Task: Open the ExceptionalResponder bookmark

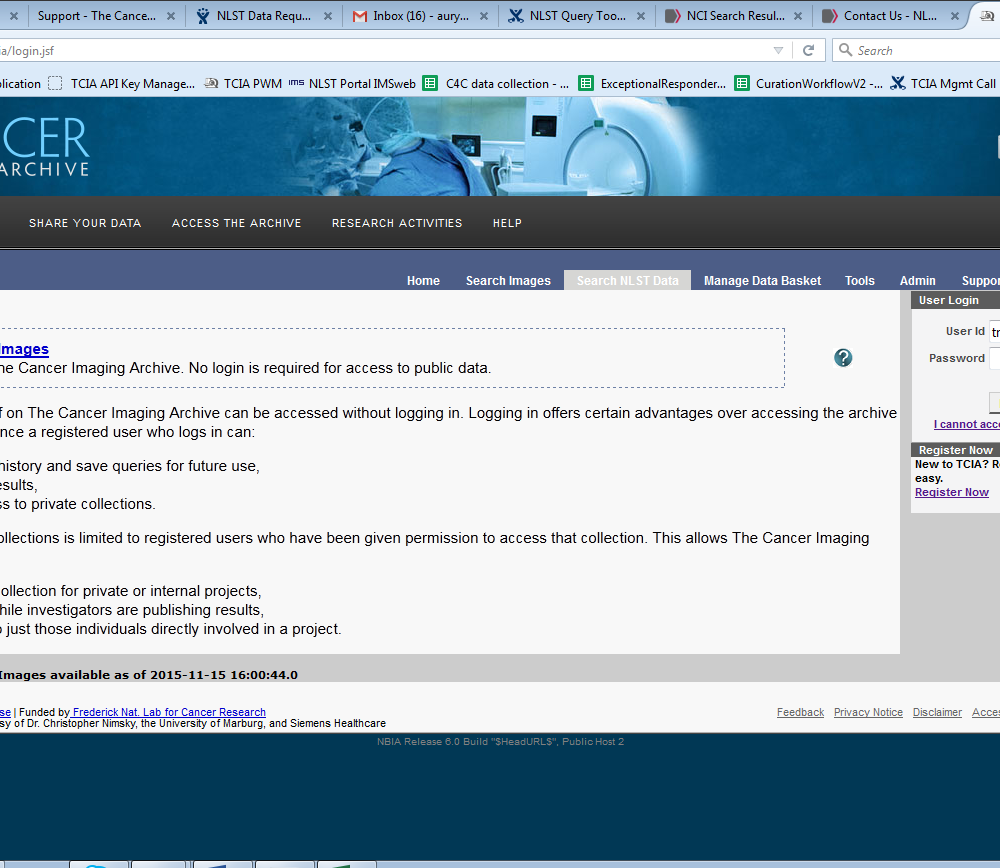Action: click(x=652, y=84)
